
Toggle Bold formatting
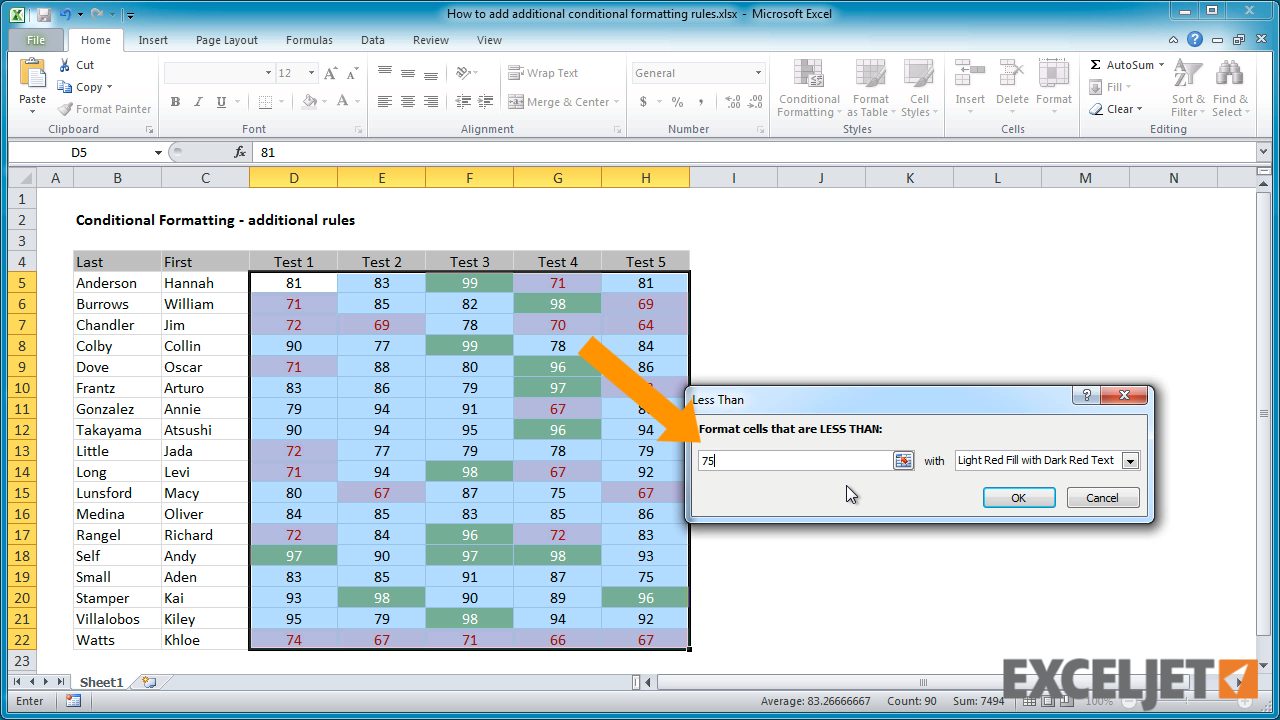(x=175, y=102)
